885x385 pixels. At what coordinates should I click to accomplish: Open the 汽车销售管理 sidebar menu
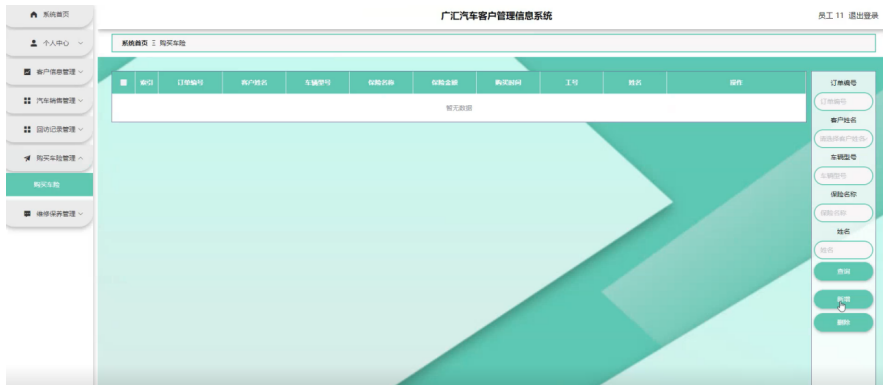point(50,101)
